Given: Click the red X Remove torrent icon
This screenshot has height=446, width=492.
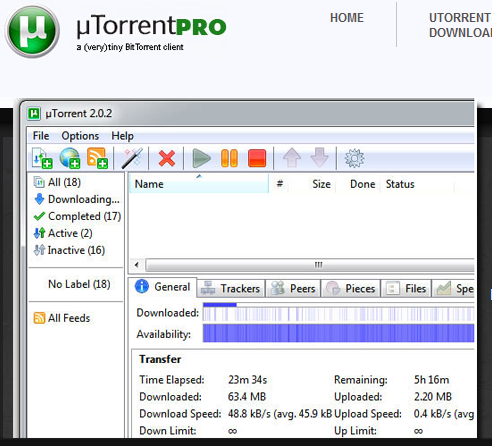Looking at the screenshot, I should click(x=167, y=158).
